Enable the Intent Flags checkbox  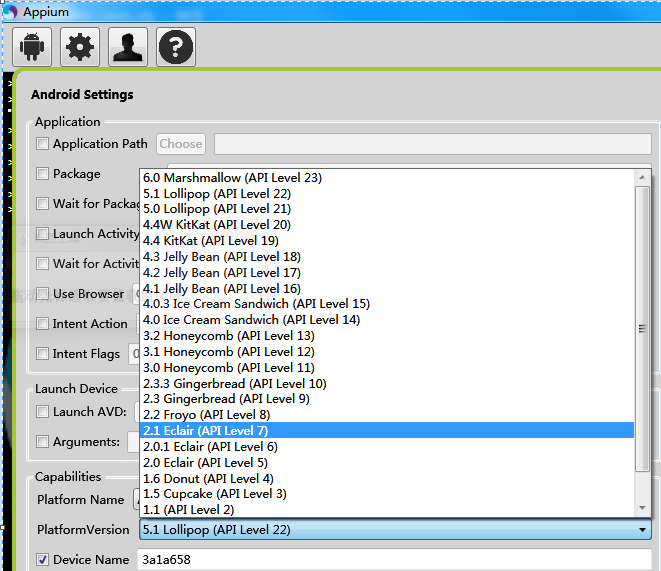coord(42,354)
